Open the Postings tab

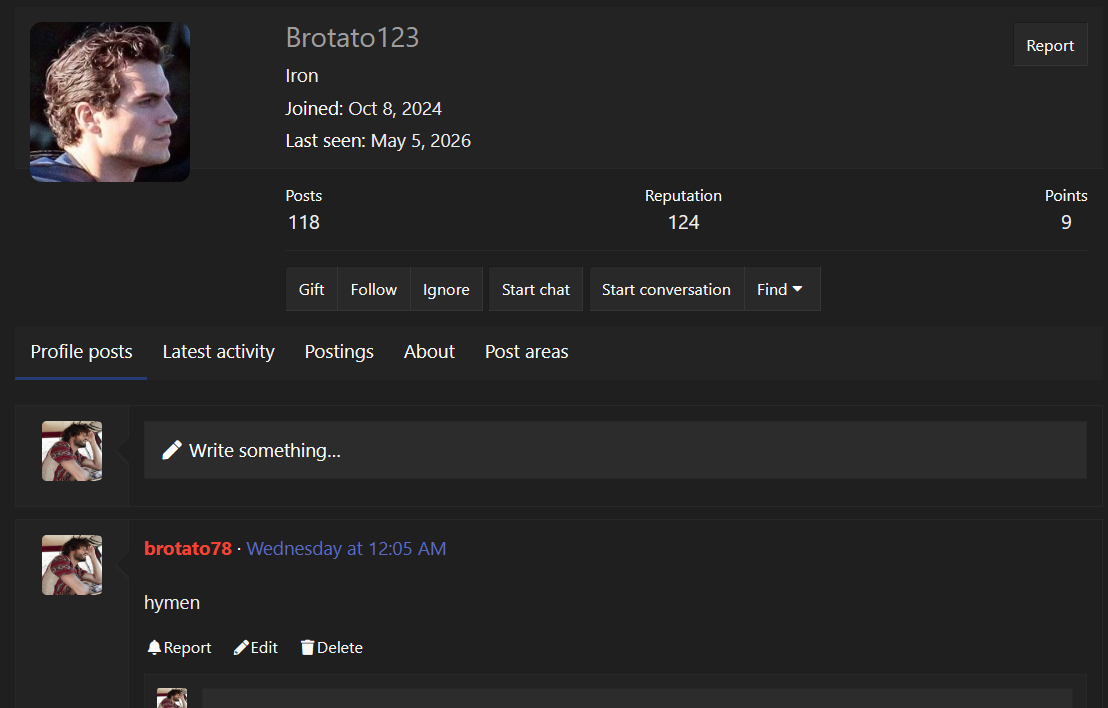[x=339, y=352]
